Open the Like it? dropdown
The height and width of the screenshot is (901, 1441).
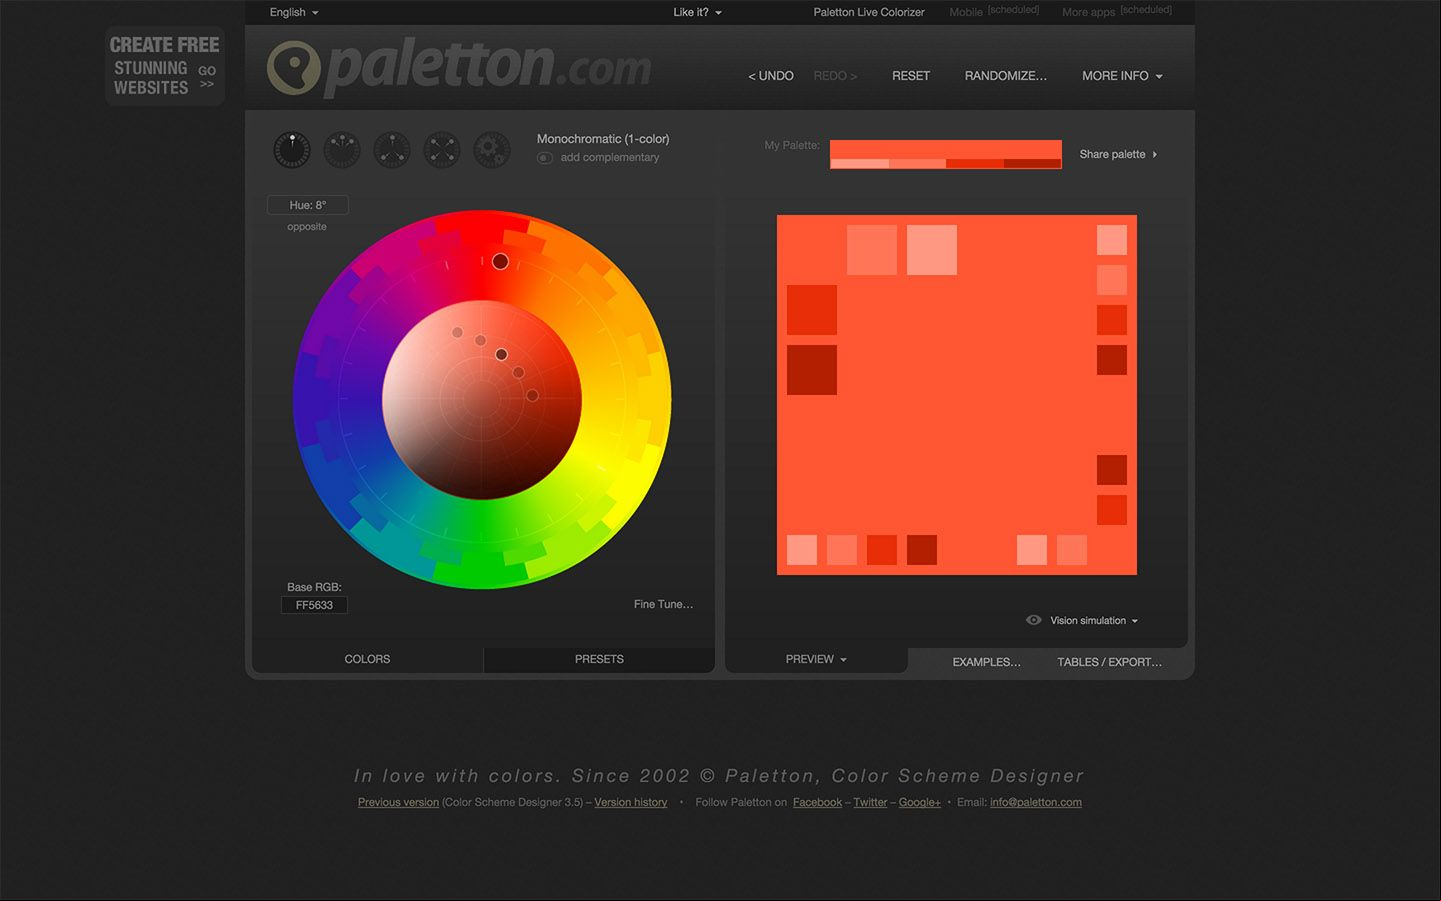[x=697, y=12]
